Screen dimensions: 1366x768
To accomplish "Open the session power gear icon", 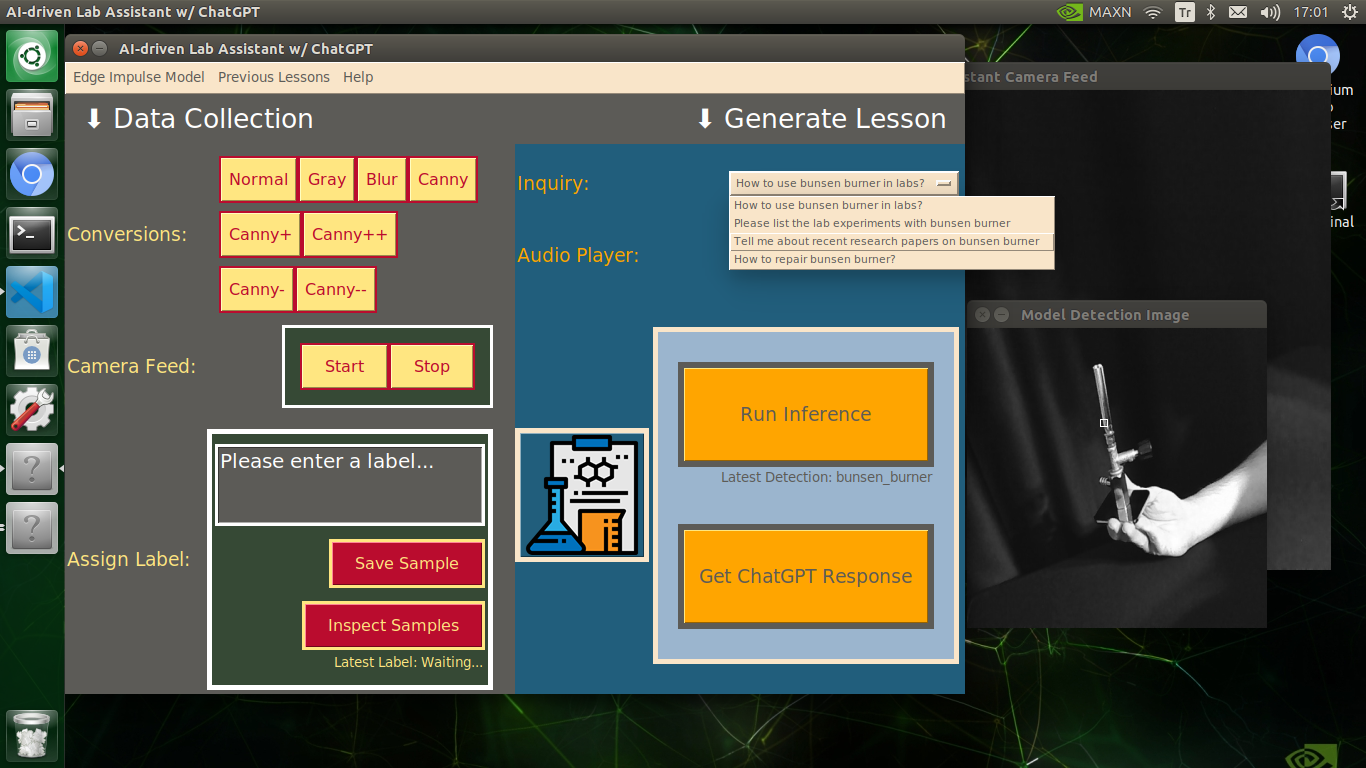I will click(1349, 12).
